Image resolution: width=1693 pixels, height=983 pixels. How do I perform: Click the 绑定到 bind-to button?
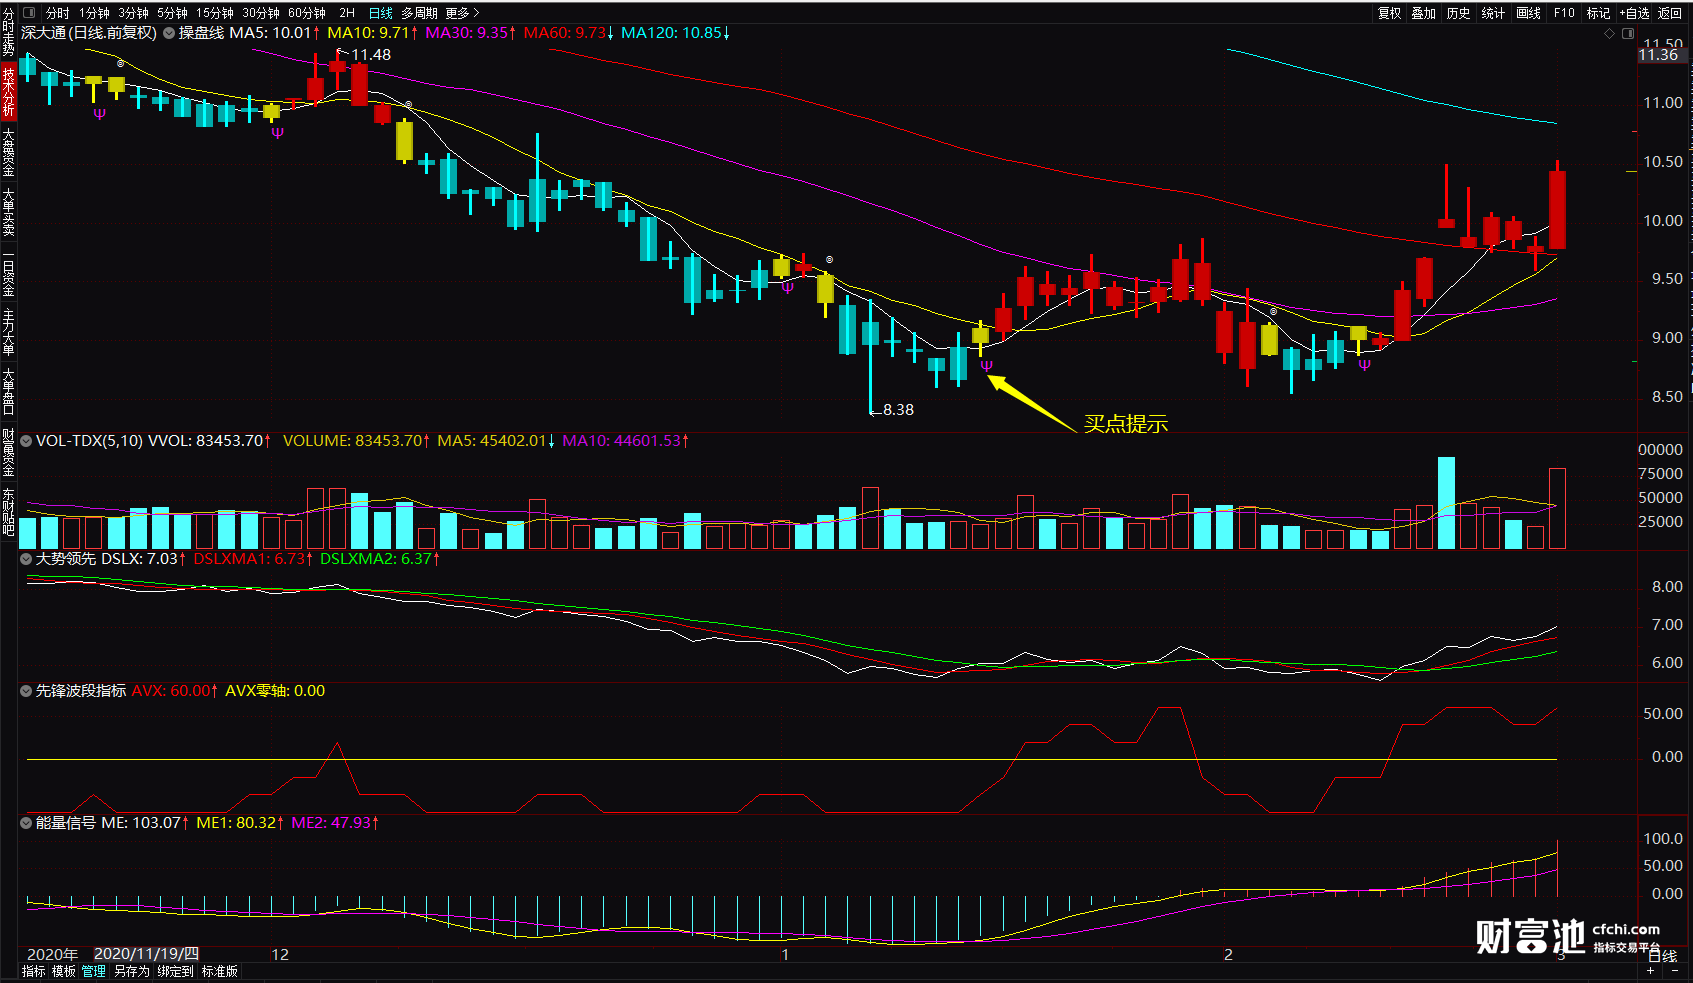[x=175, y=971]
